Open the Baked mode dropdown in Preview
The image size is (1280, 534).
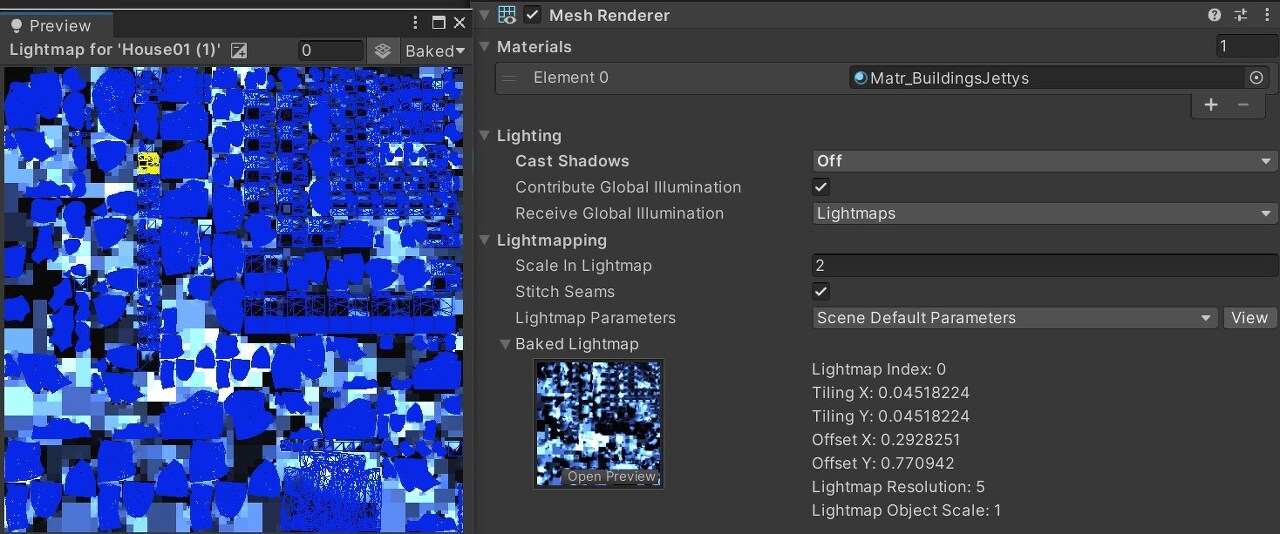434,50
